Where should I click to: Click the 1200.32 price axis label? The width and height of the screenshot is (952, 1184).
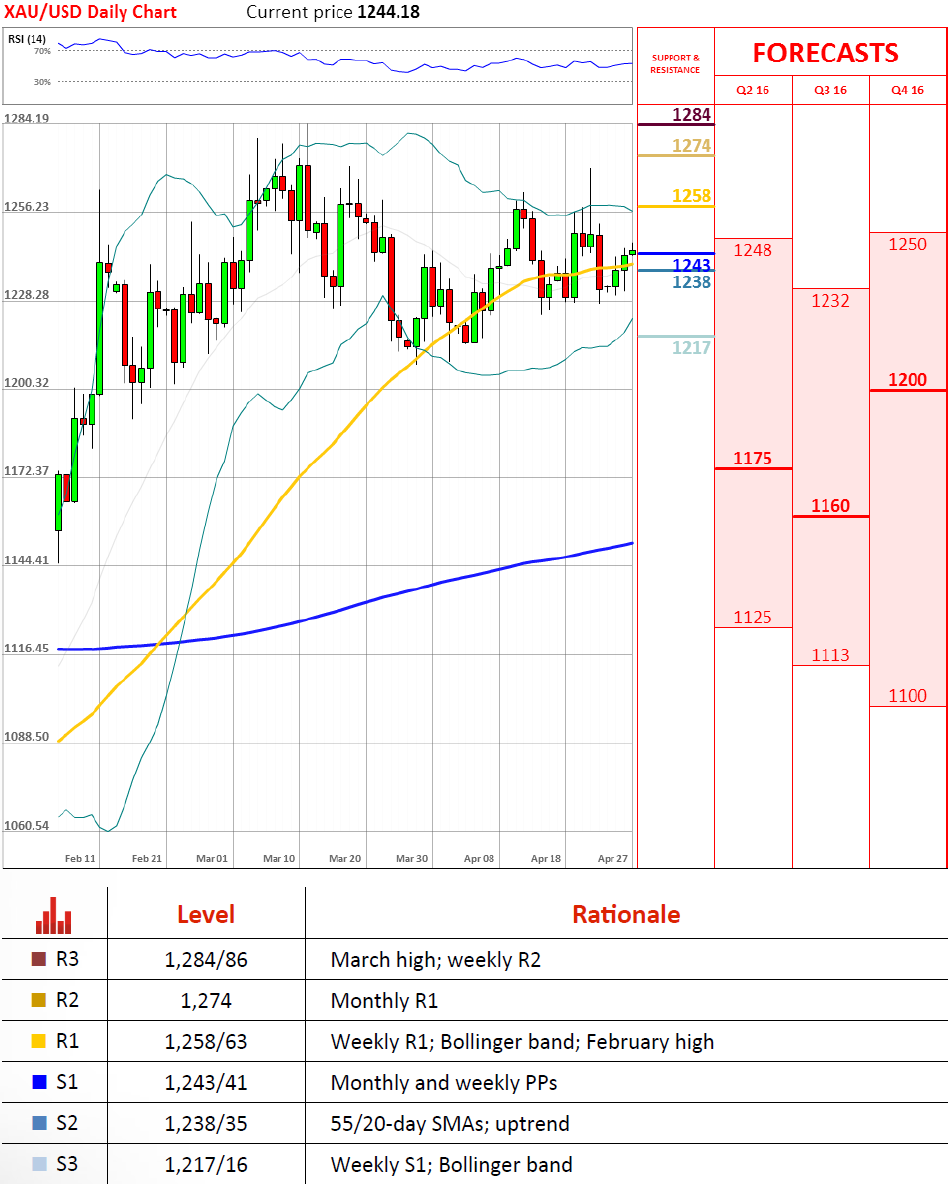point(26,383)
